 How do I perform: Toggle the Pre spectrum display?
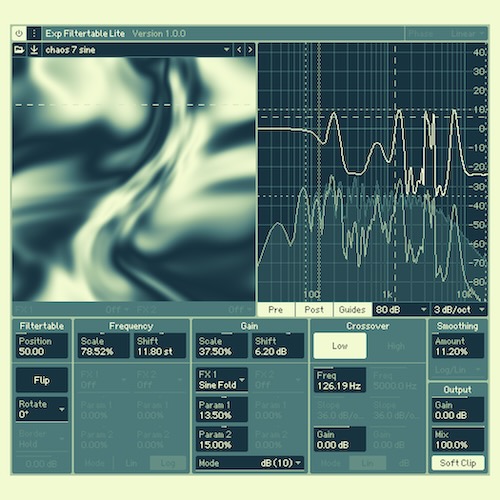pyautogui.click(x=276, y=310)
